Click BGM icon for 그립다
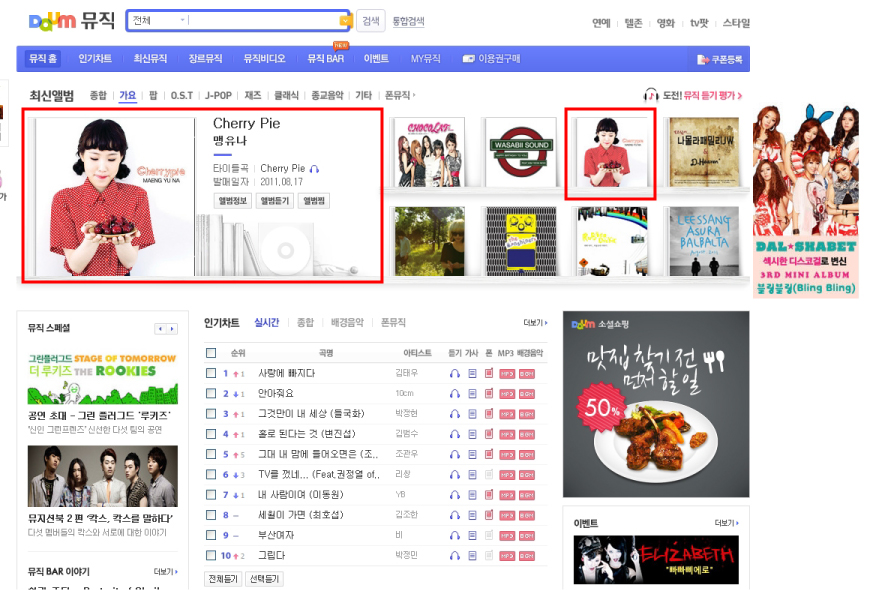873x590 pixels. (x=527, y=556)
